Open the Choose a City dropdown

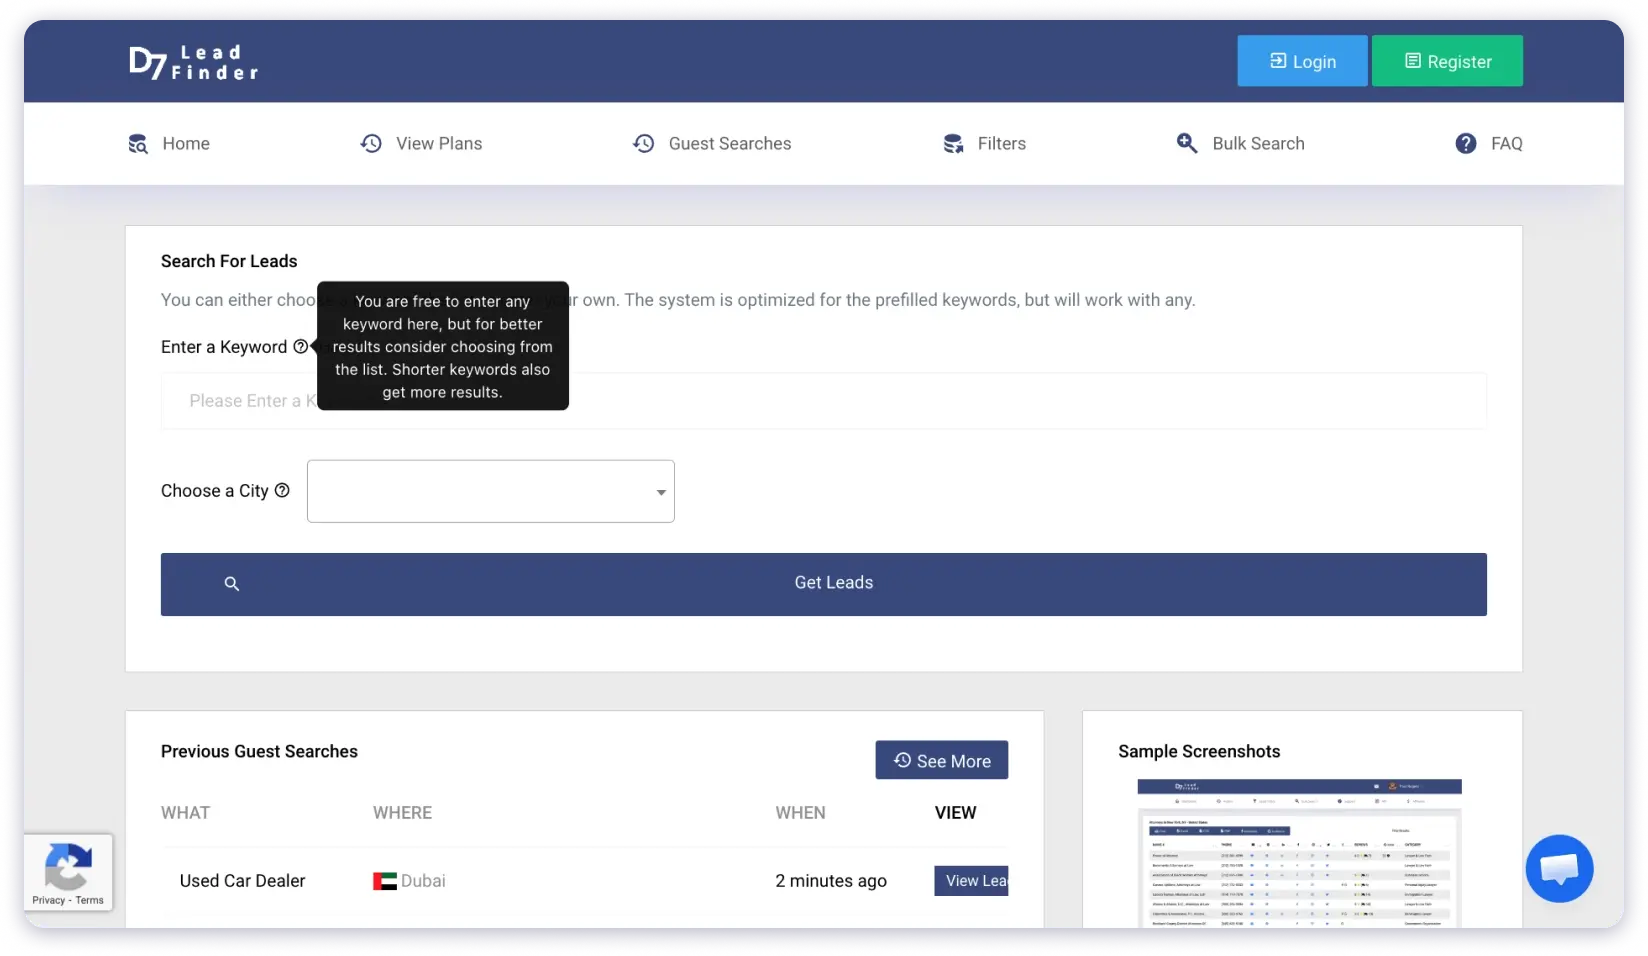(x=490, y=491)
